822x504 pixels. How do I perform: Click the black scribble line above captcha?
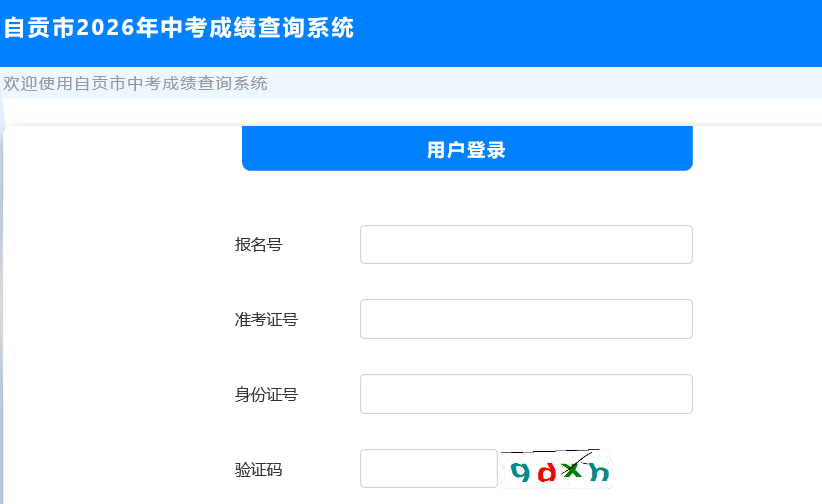coord(550,451)
